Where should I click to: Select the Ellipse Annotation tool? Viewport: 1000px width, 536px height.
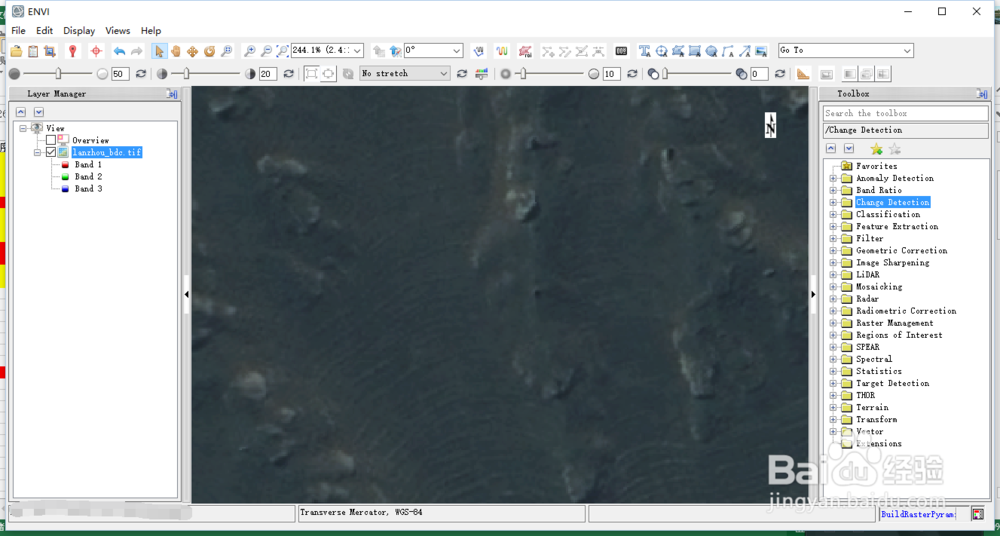point(711,50)
